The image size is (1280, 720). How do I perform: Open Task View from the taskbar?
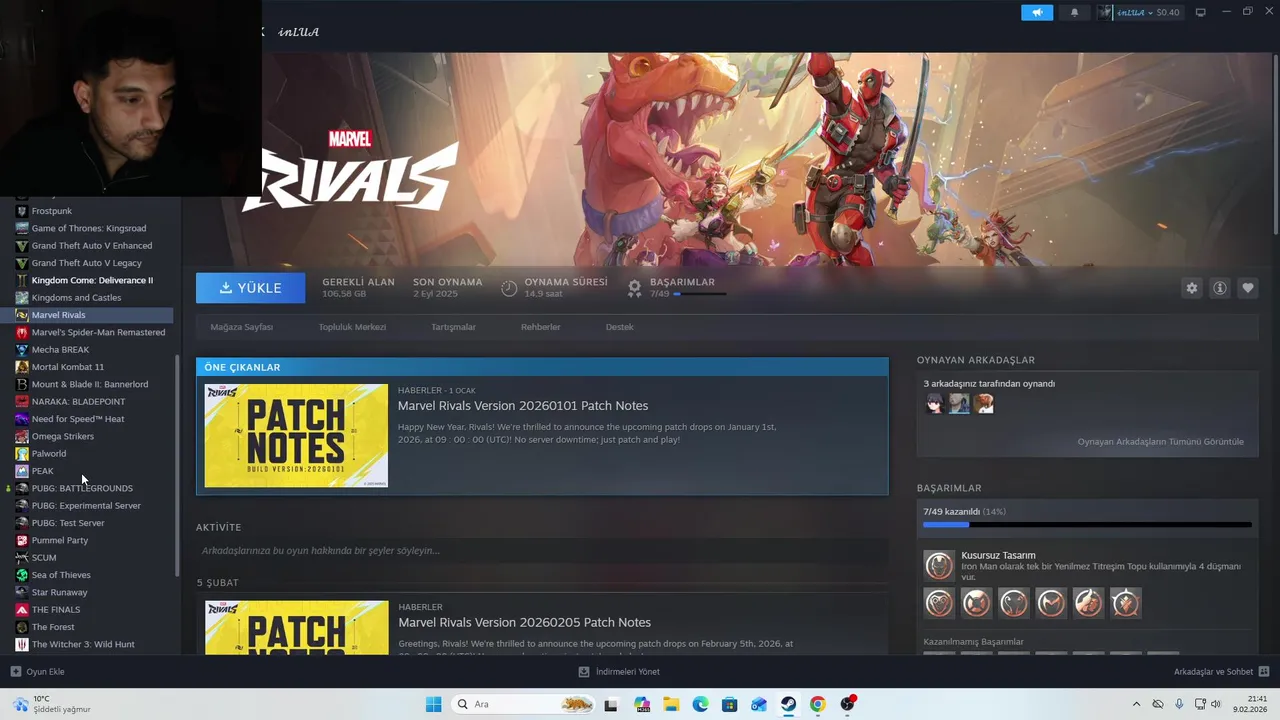pyautogui.click(x=611, y=704)
